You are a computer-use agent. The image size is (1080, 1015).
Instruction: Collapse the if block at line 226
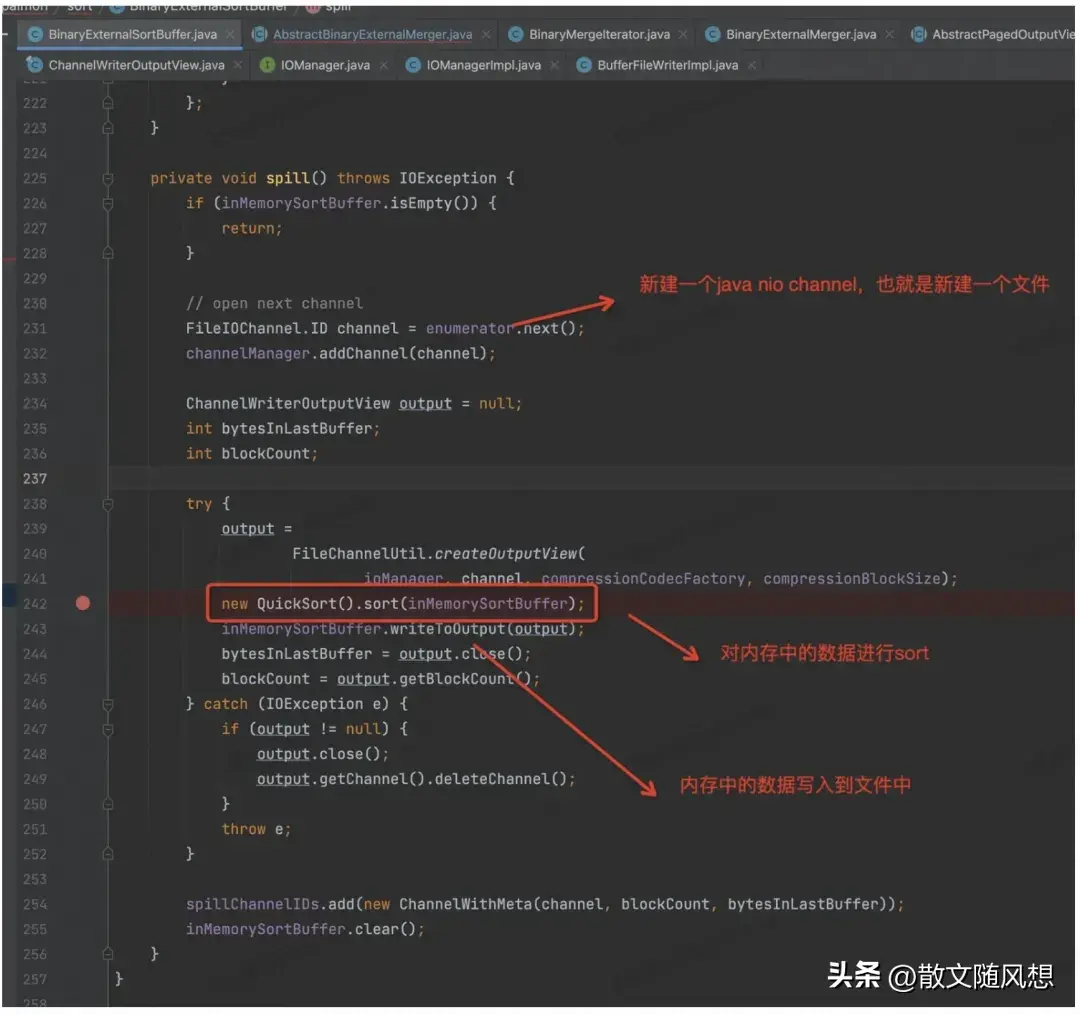pyautogui.click(x=108, y=204)
